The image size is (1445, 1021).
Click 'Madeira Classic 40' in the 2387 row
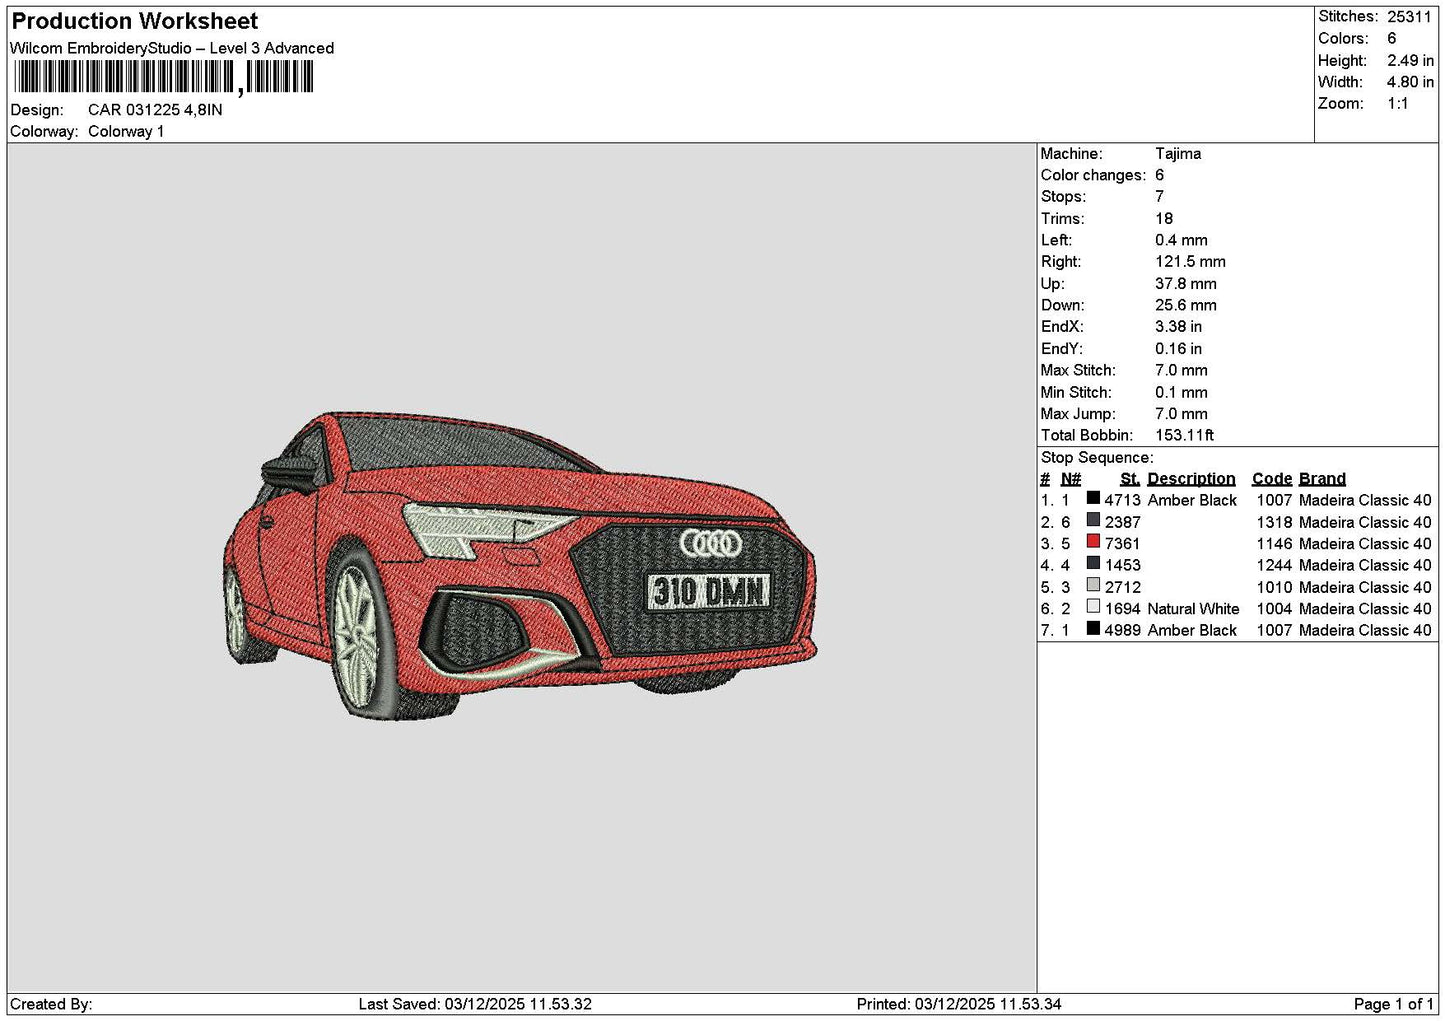click(x=1365, y=522)
